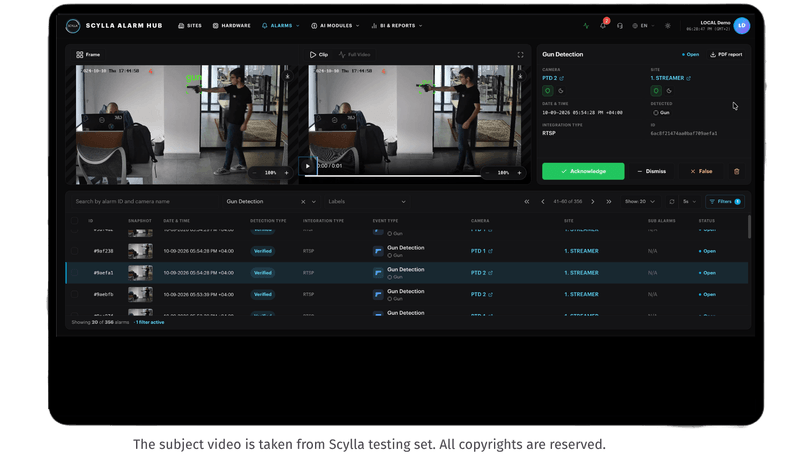The height and width of the screenshot is (462, 812).
Task: Download the clip from video pane
Action: point(520,76)
